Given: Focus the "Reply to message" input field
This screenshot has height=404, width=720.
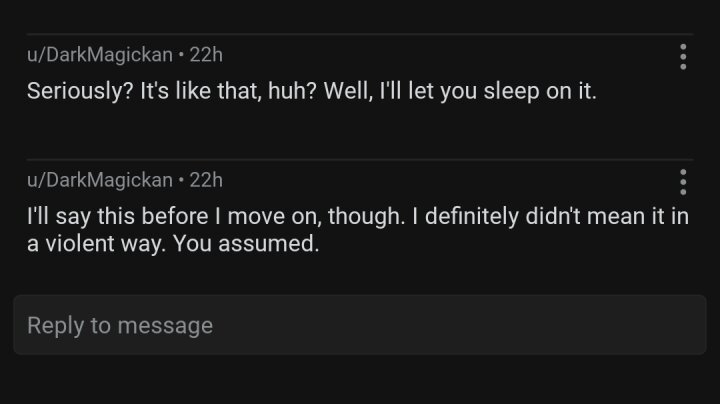Looking at the screenshot, I should (x=360, y=325).
